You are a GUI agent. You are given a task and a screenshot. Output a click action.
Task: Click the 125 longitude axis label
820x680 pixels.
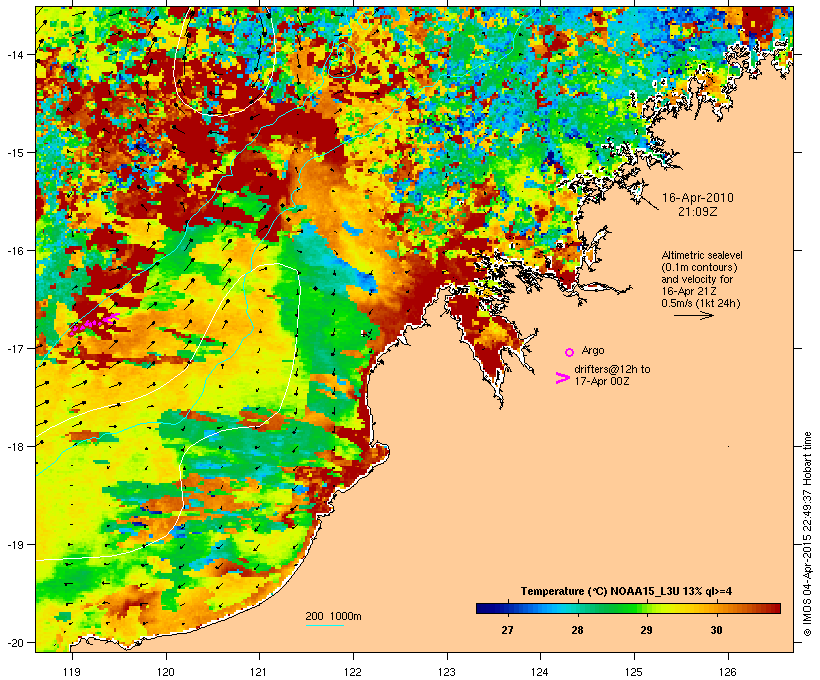(x=634, y=672)
